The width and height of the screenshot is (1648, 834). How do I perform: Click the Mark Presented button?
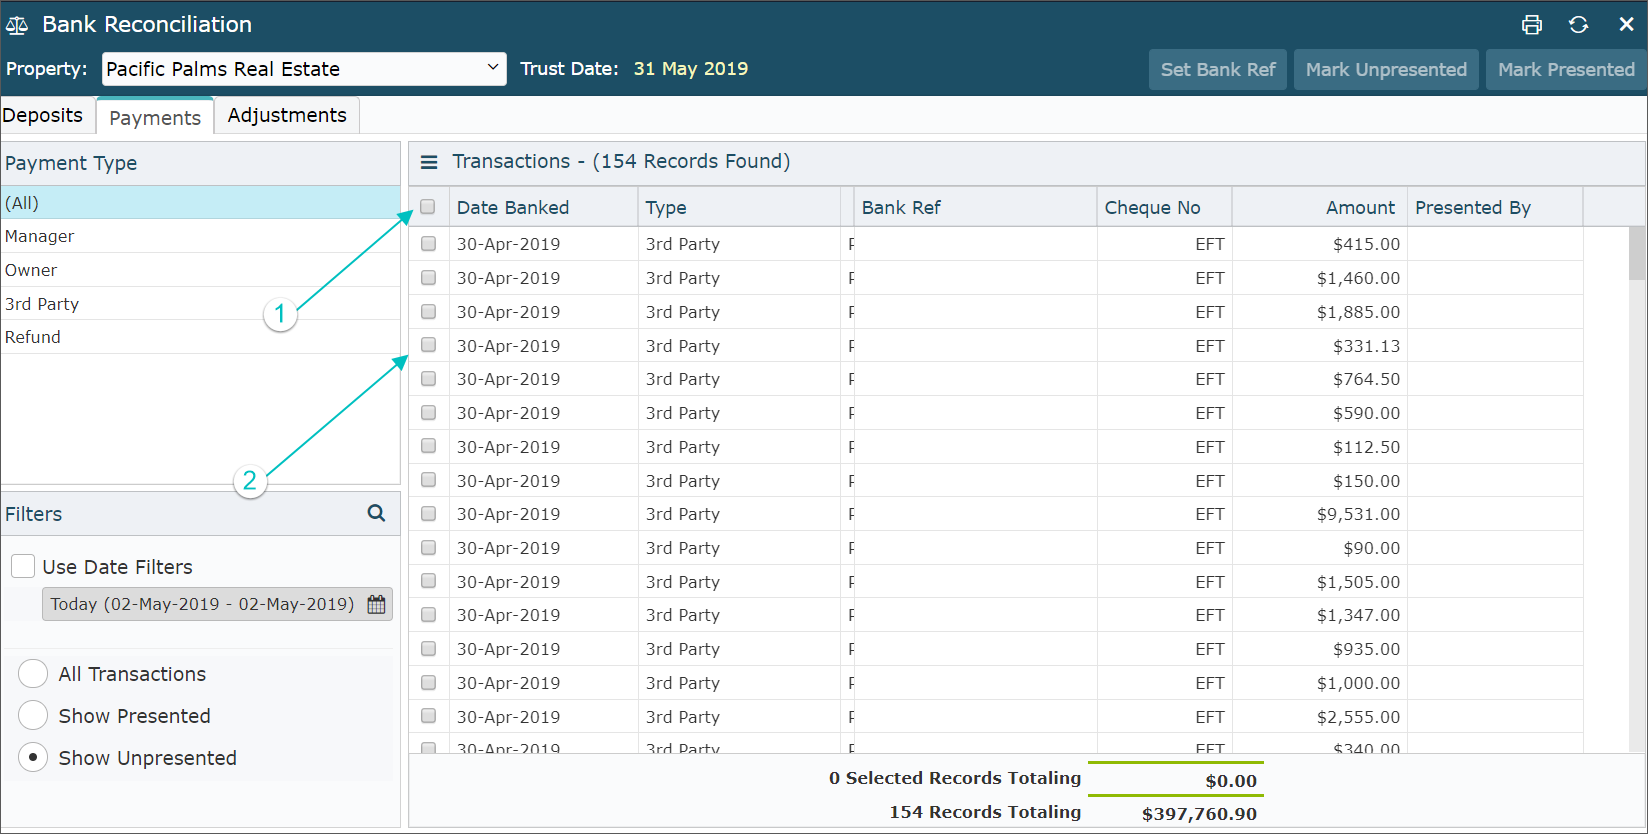pos(1565,70)
